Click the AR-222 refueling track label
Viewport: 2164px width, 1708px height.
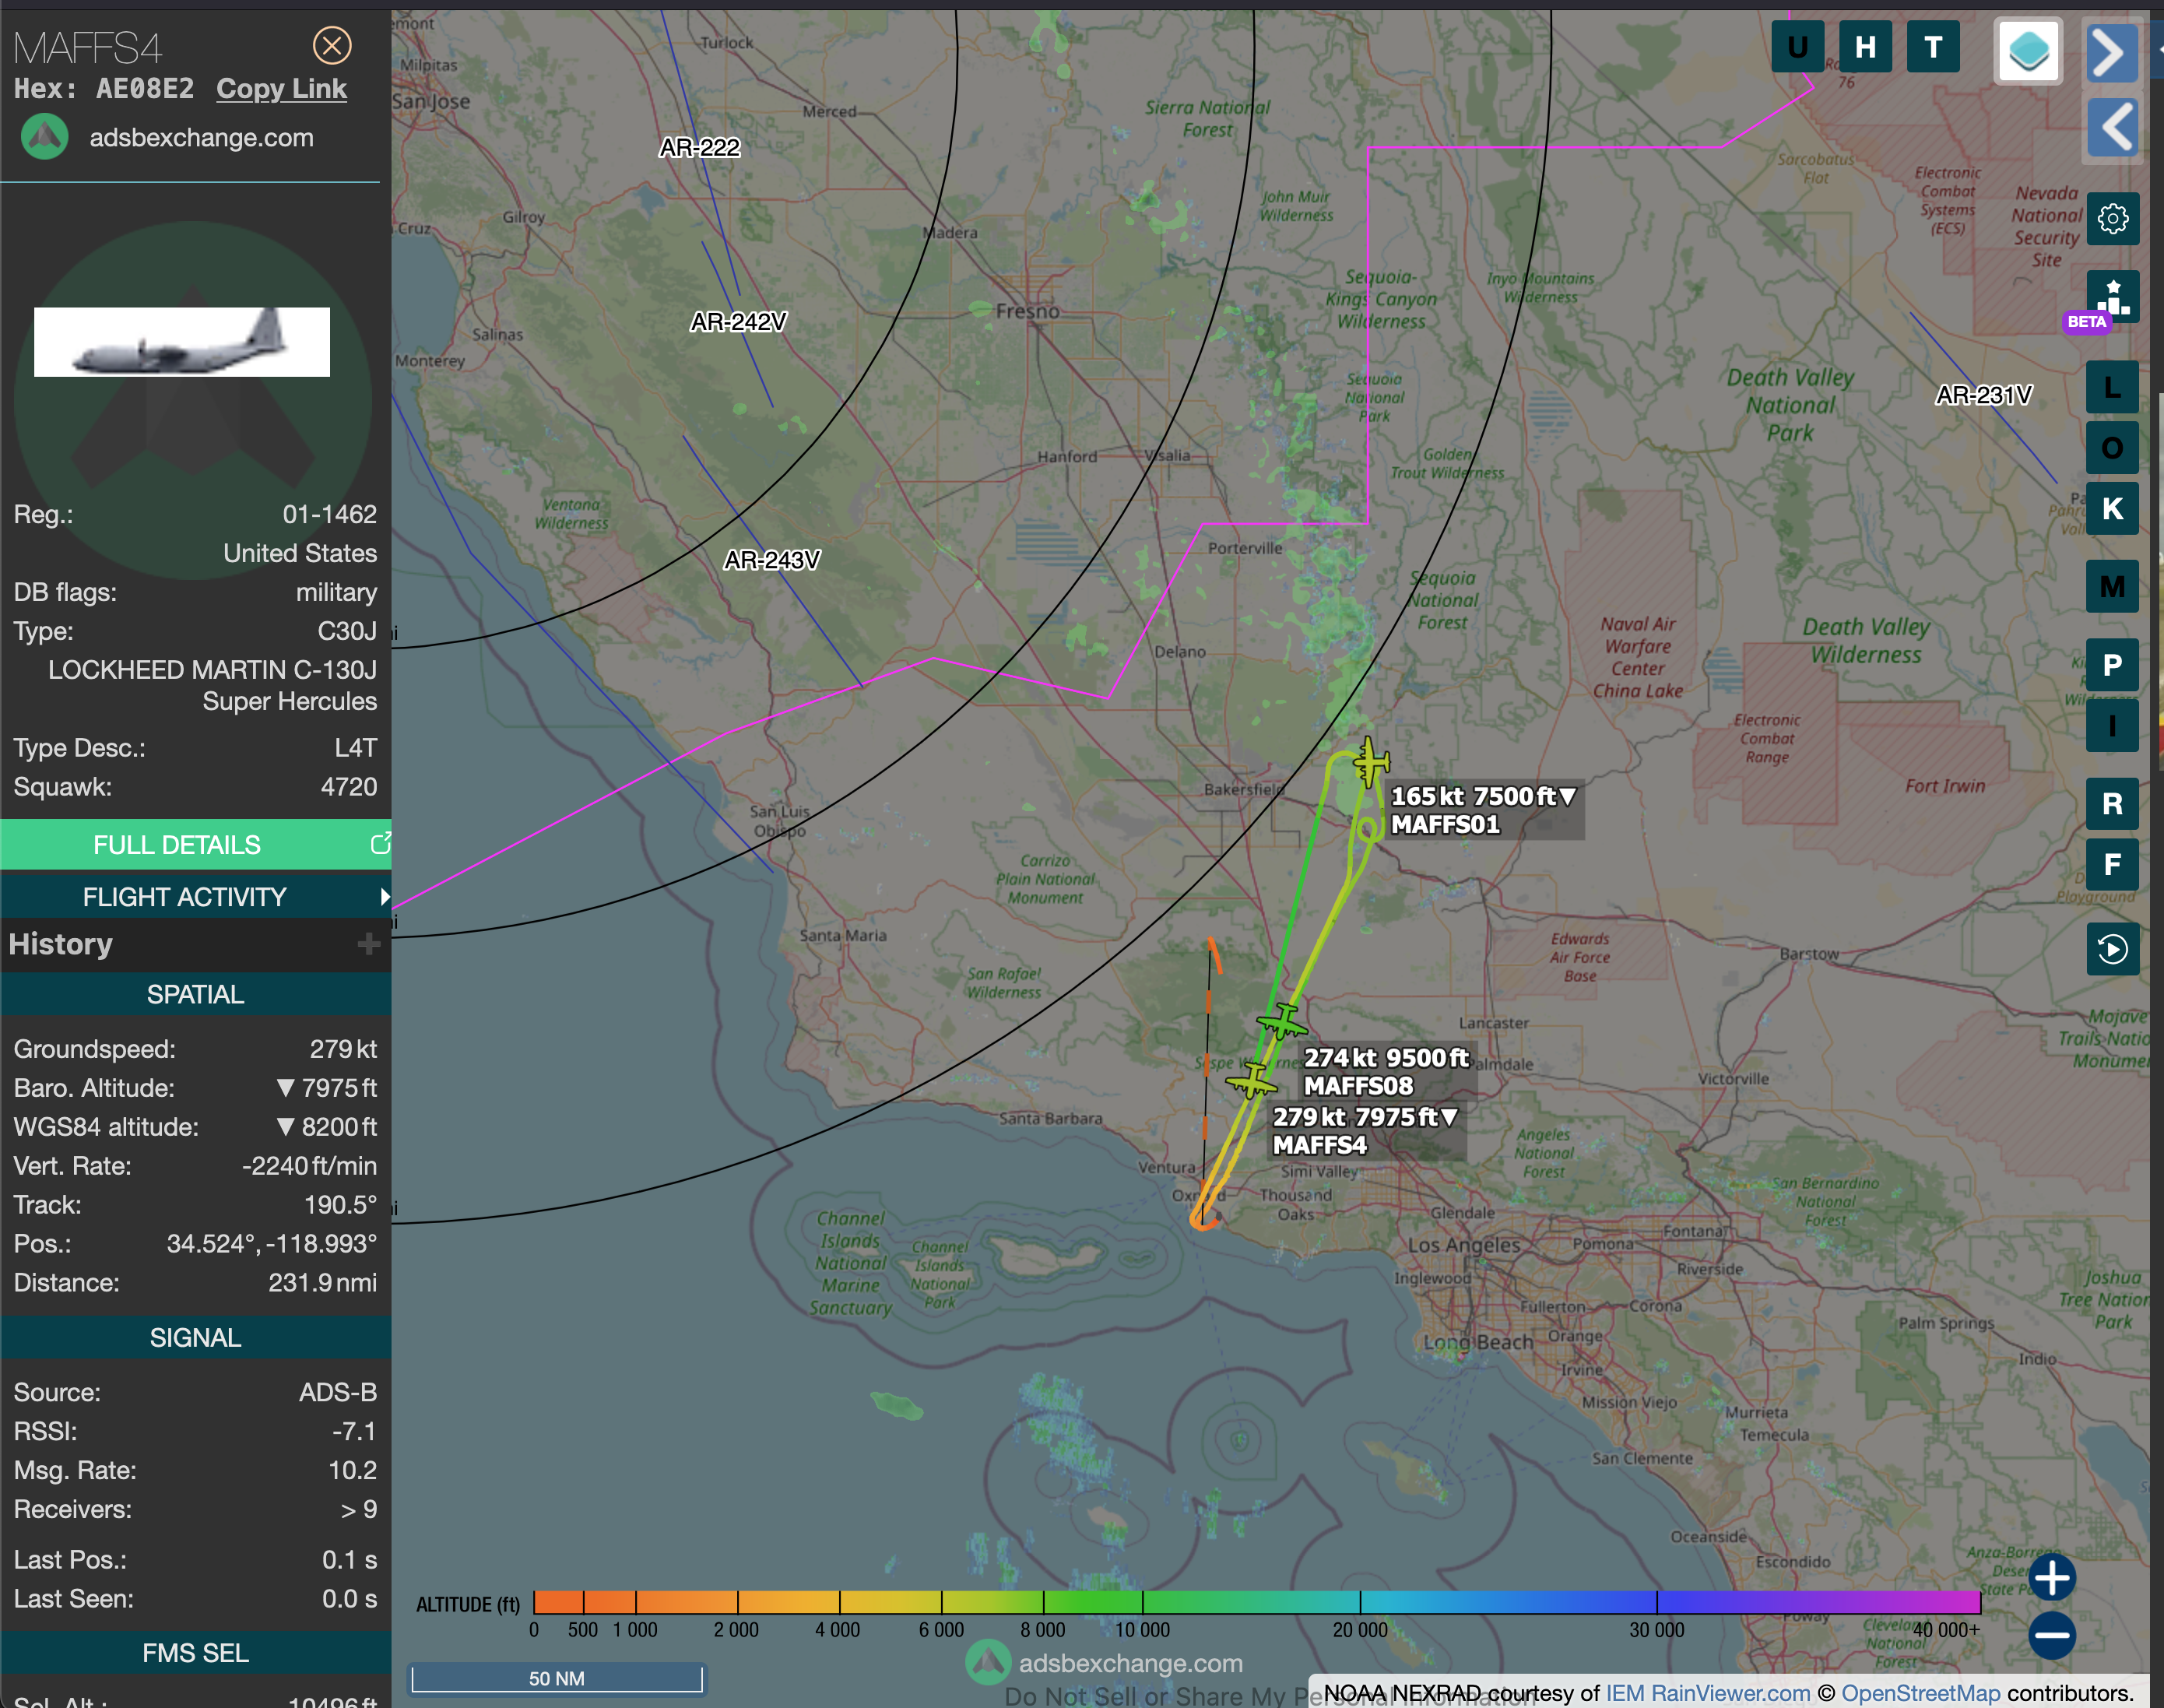click(x=700, y=148)
